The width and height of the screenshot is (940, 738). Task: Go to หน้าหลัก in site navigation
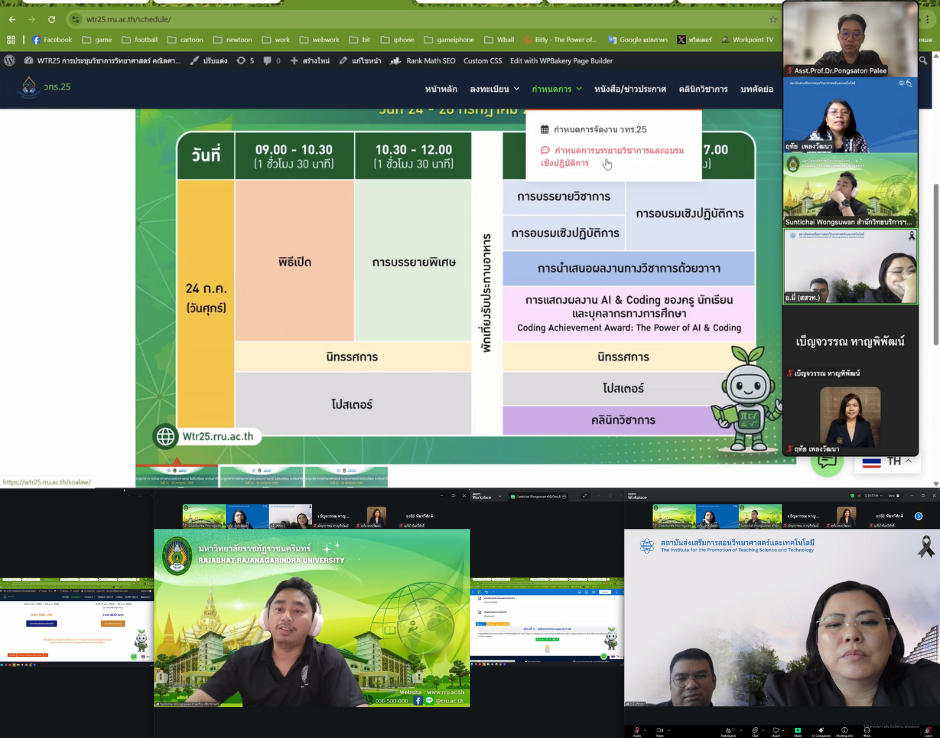click(x=441, y=89)
